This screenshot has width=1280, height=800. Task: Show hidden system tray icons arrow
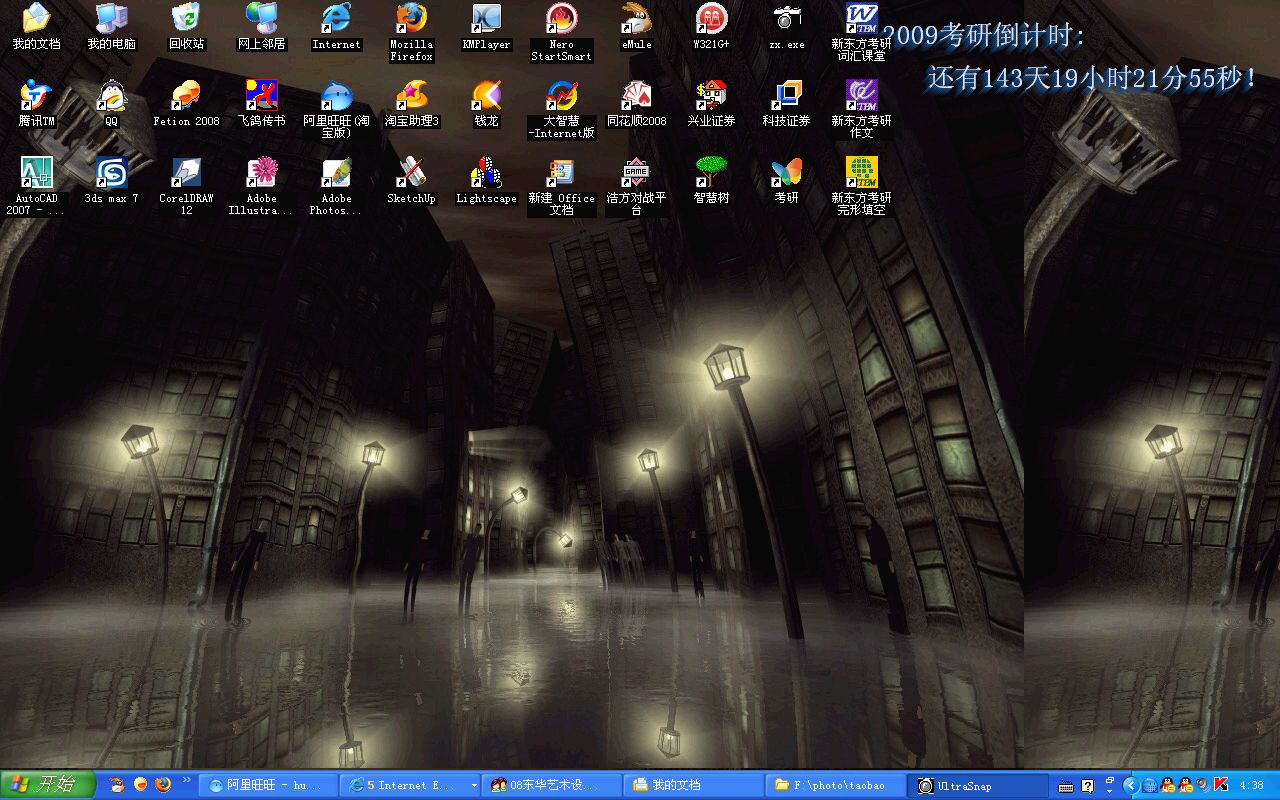[x=1130, y=785]
